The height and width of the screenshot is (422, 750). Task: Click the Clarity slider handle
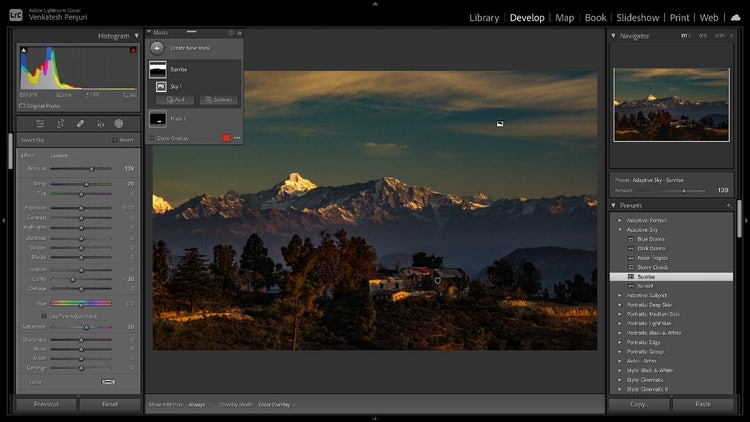(x=73, y=279)
